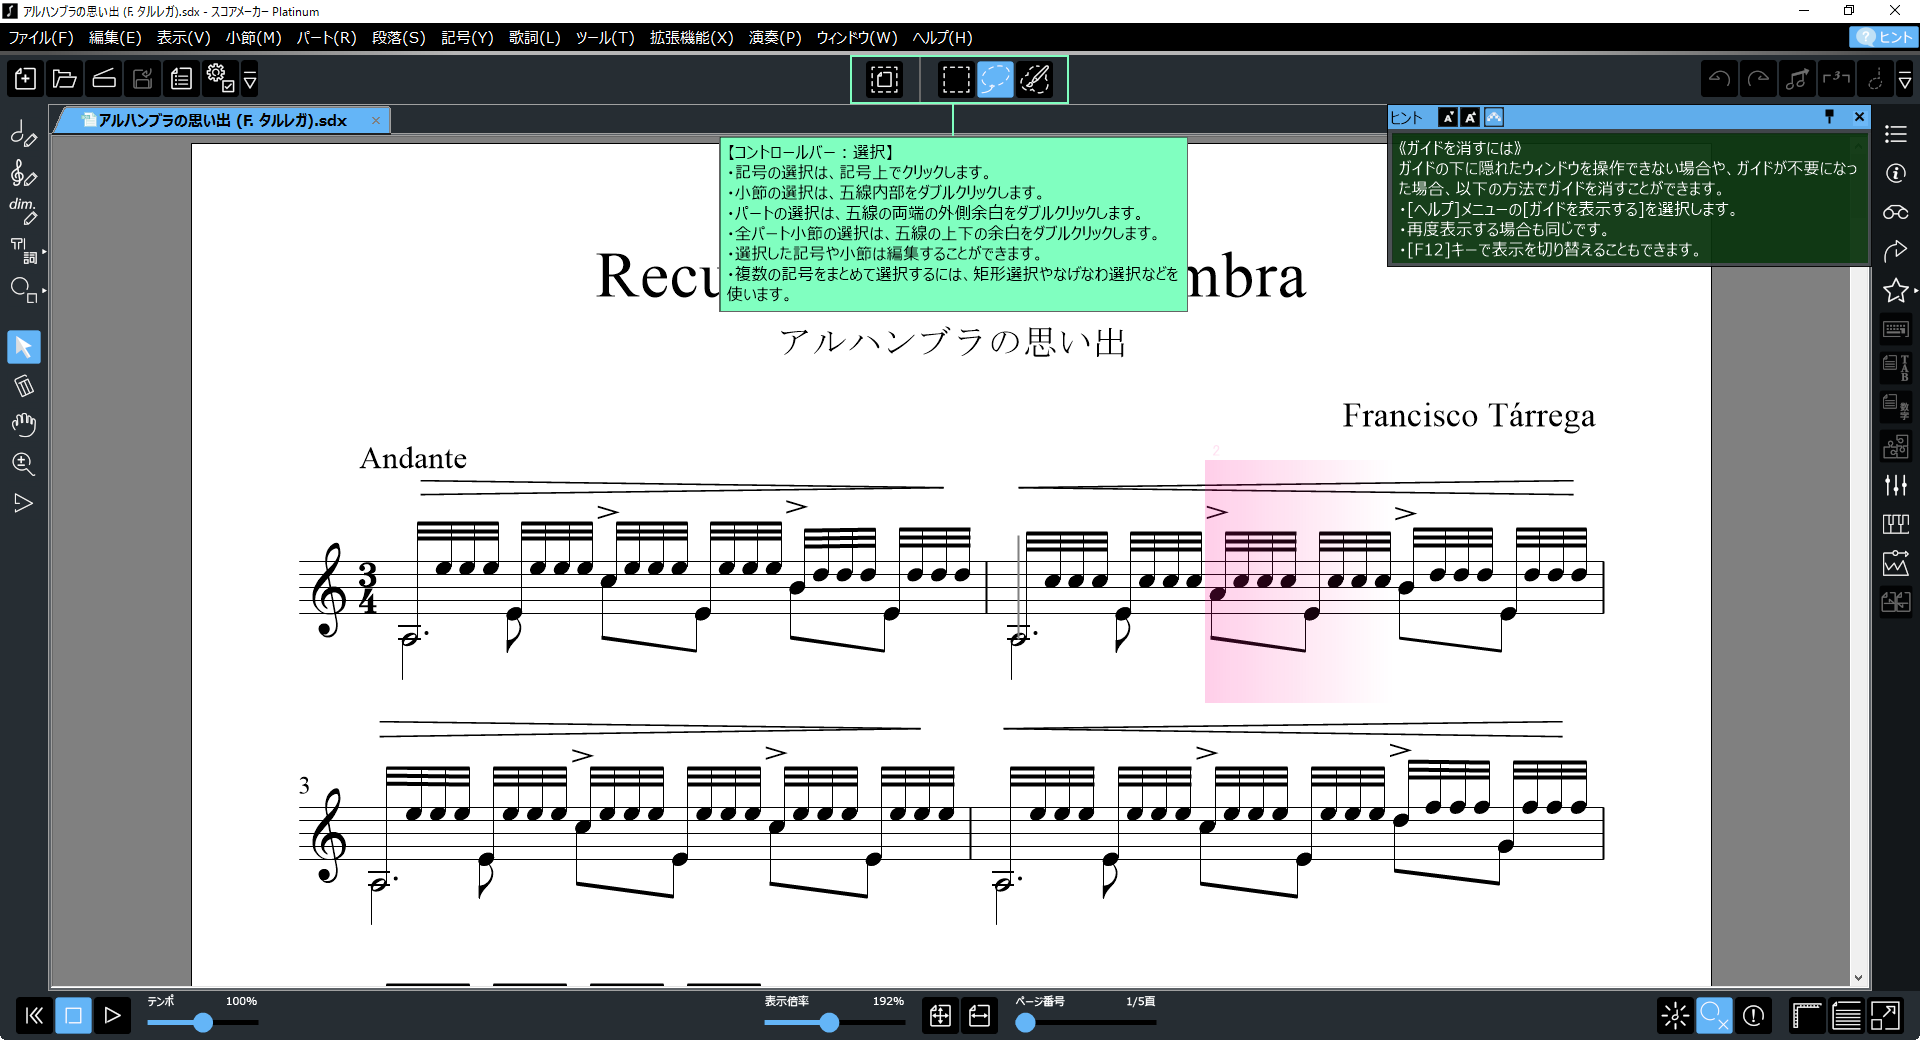Choose the rectangle selection tool
Viewport: 1920px width, 1040px height.
956,79
